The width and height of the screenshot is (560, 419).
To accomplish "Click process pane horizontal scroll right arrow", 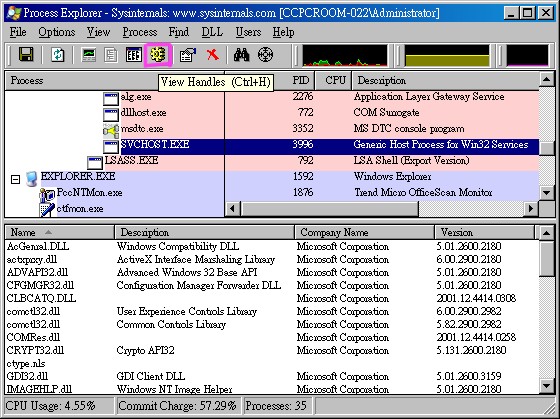I will coord(531,208).
